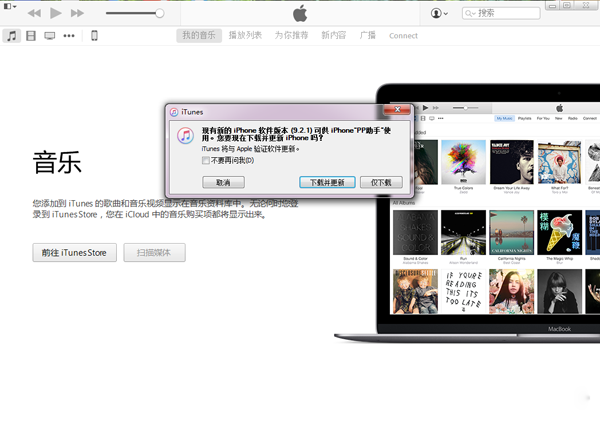Screen dimensions: 600x433
Task: Open the account user dropdown
Action: [439, 13]
